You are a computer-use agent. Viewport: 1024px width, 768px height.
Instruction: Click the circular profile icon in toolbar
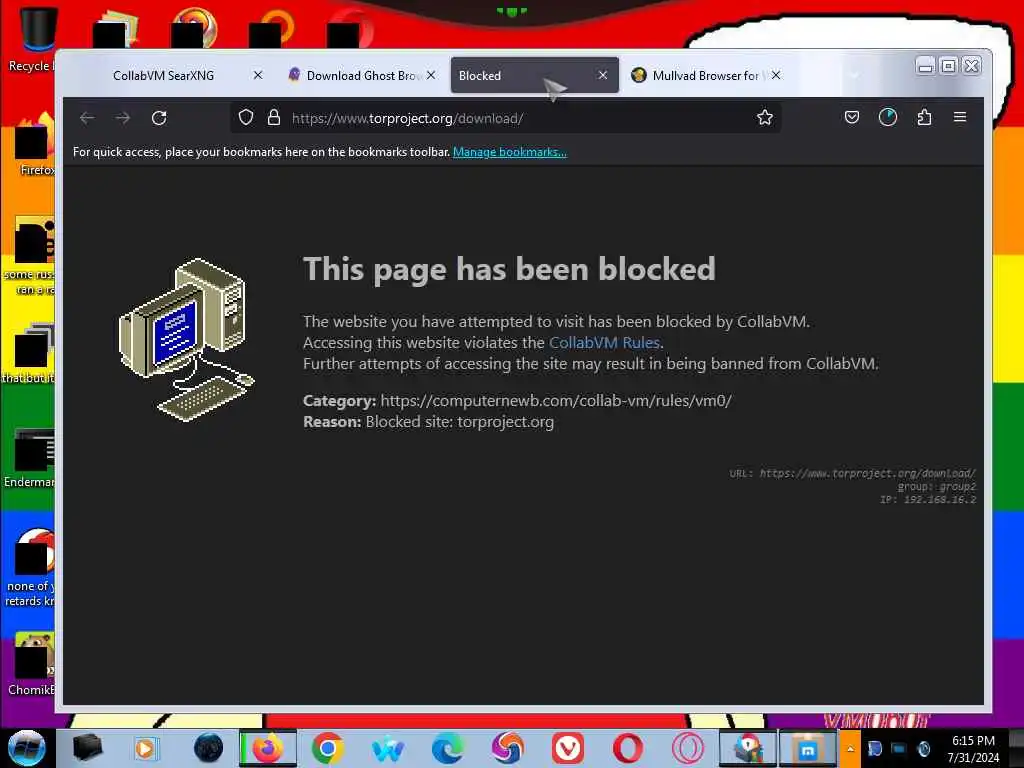pyautogui.click(x=888, y=118)
